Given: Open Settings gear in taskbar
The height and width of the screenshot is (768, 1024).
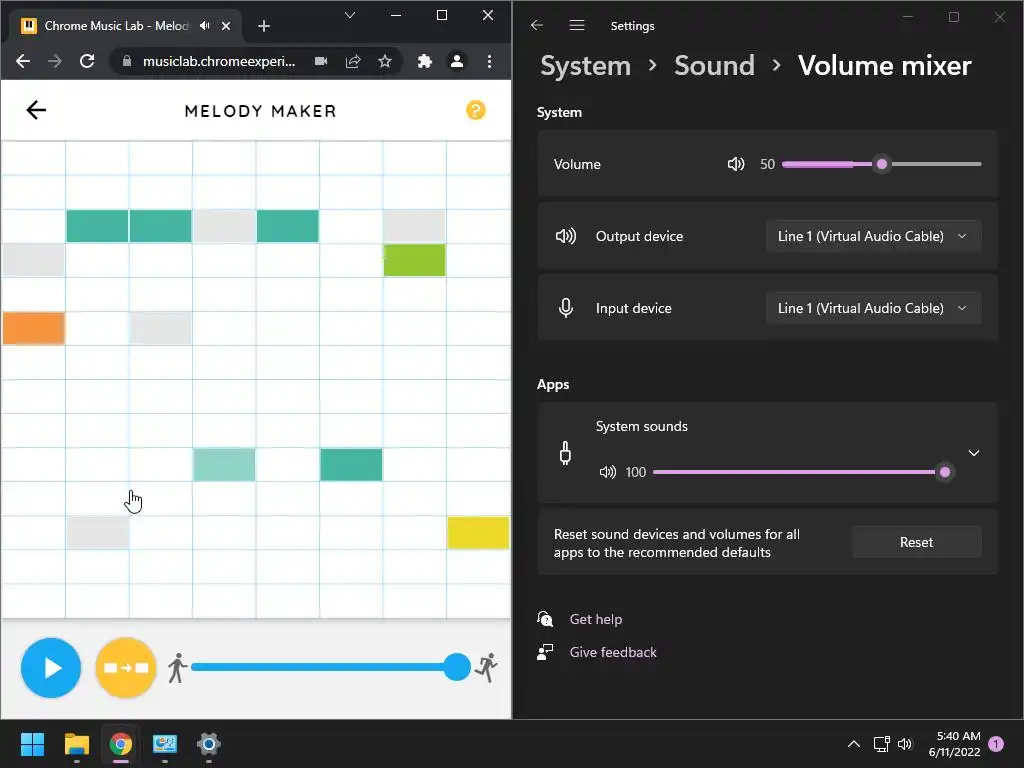Looking at the screenshot, I should click(x=208, y=744).
